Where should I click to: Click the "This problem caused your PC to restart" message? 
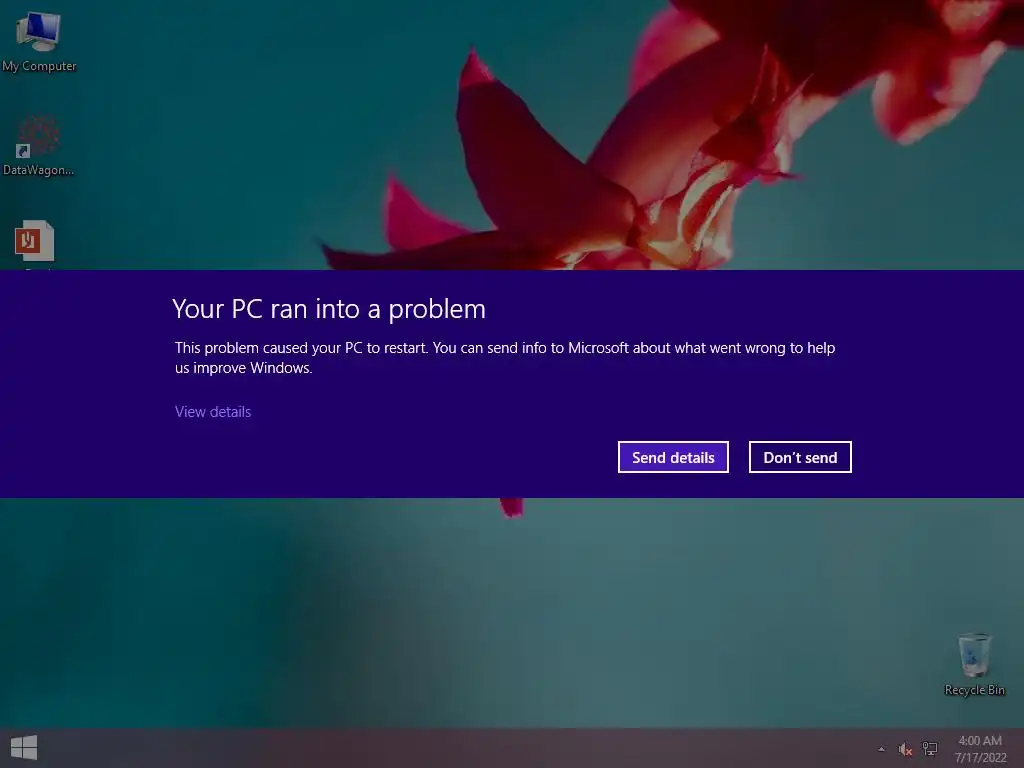(x=505, y=357)
